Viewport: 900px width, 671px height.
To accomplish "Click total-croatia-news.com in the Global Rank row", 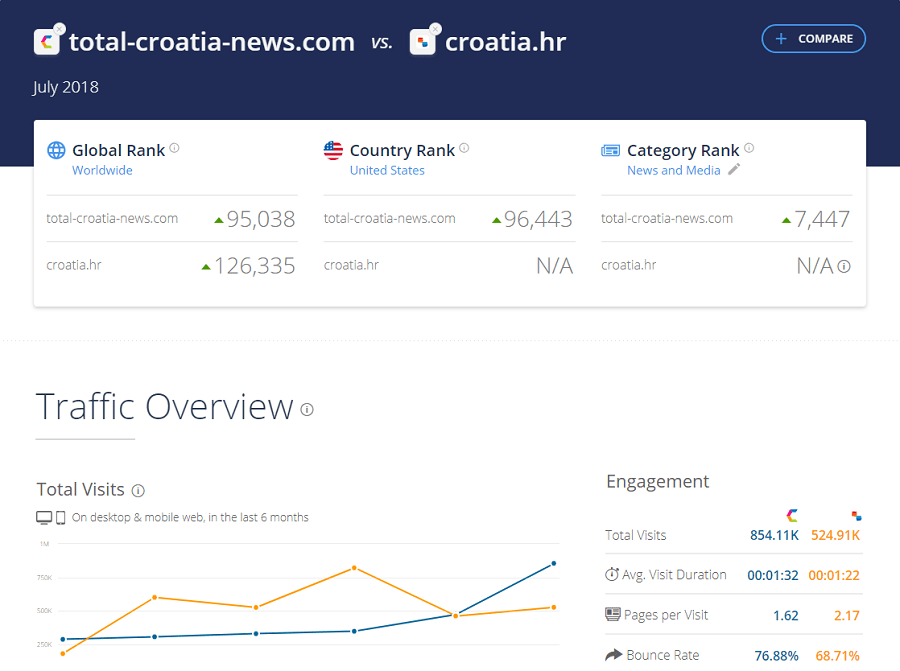I will coord(112,219).
